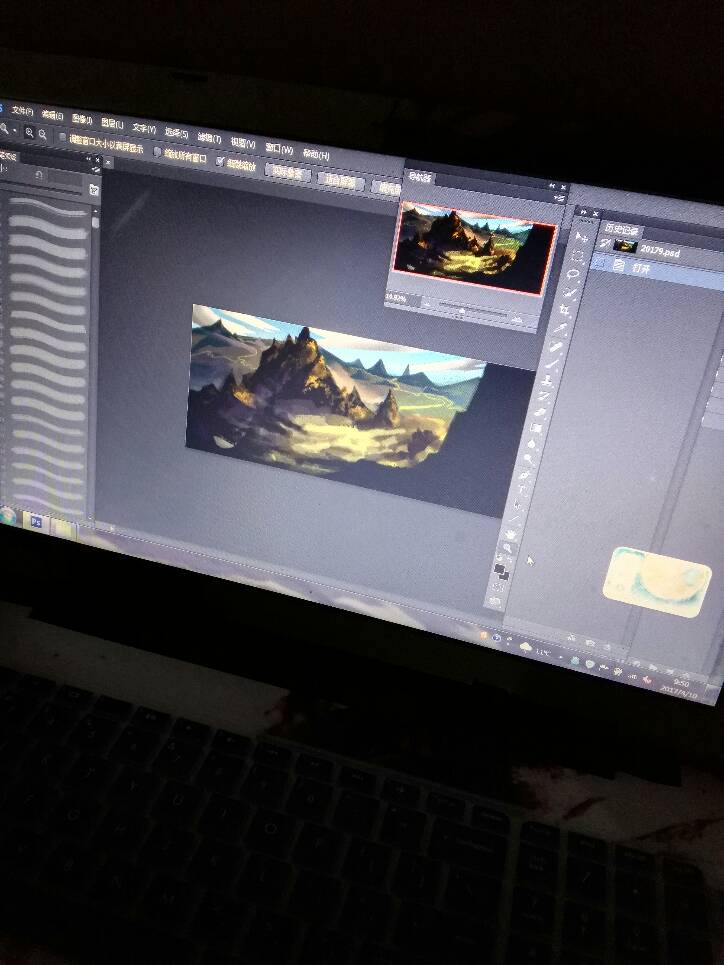Enable 调整窗口大小以满屏显示 checkbox

62,137
